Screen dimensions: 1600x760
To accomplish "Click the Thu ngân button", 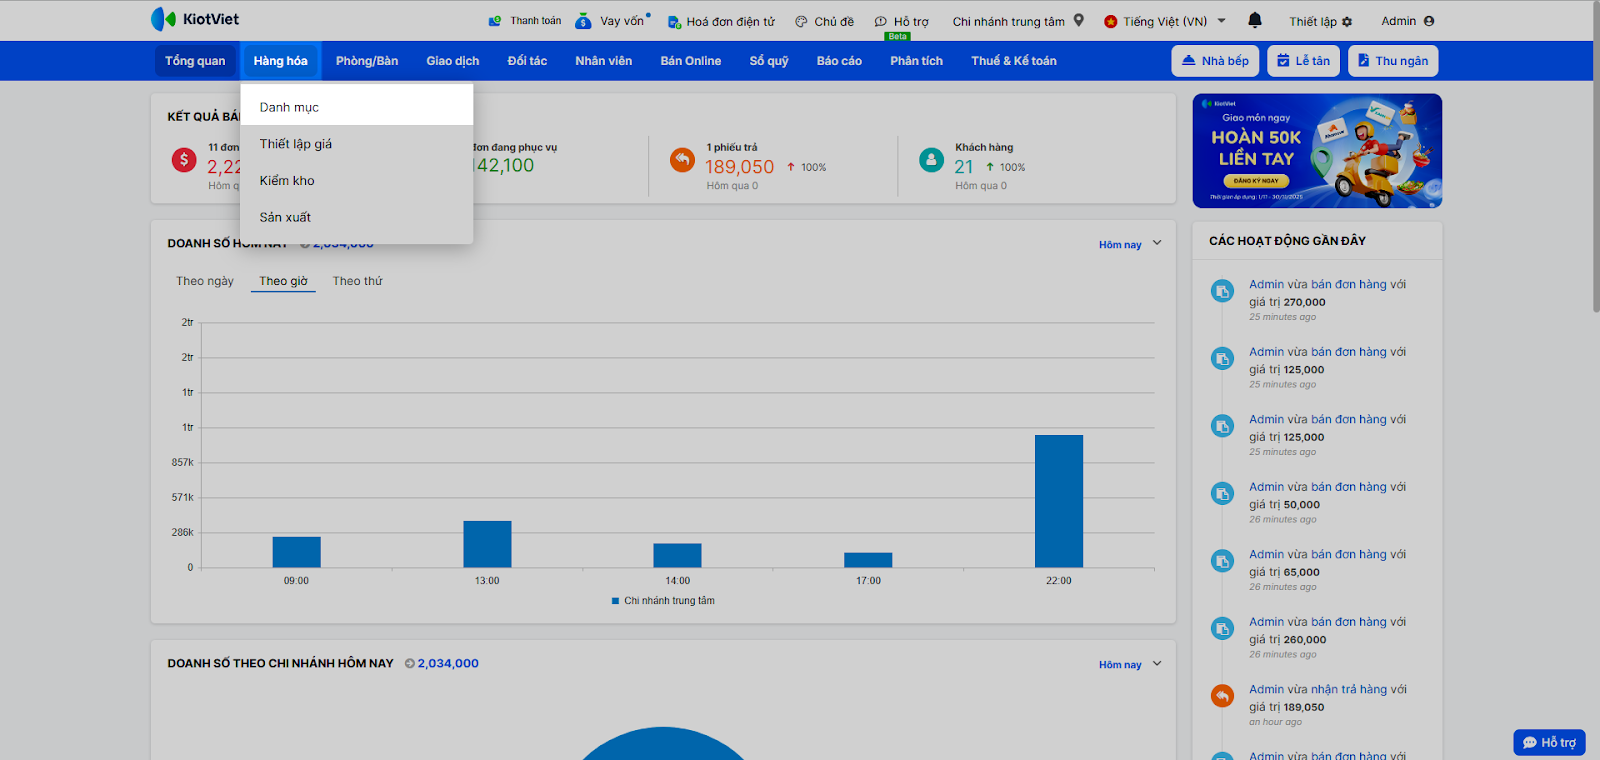I will (x=1392, y=61).
